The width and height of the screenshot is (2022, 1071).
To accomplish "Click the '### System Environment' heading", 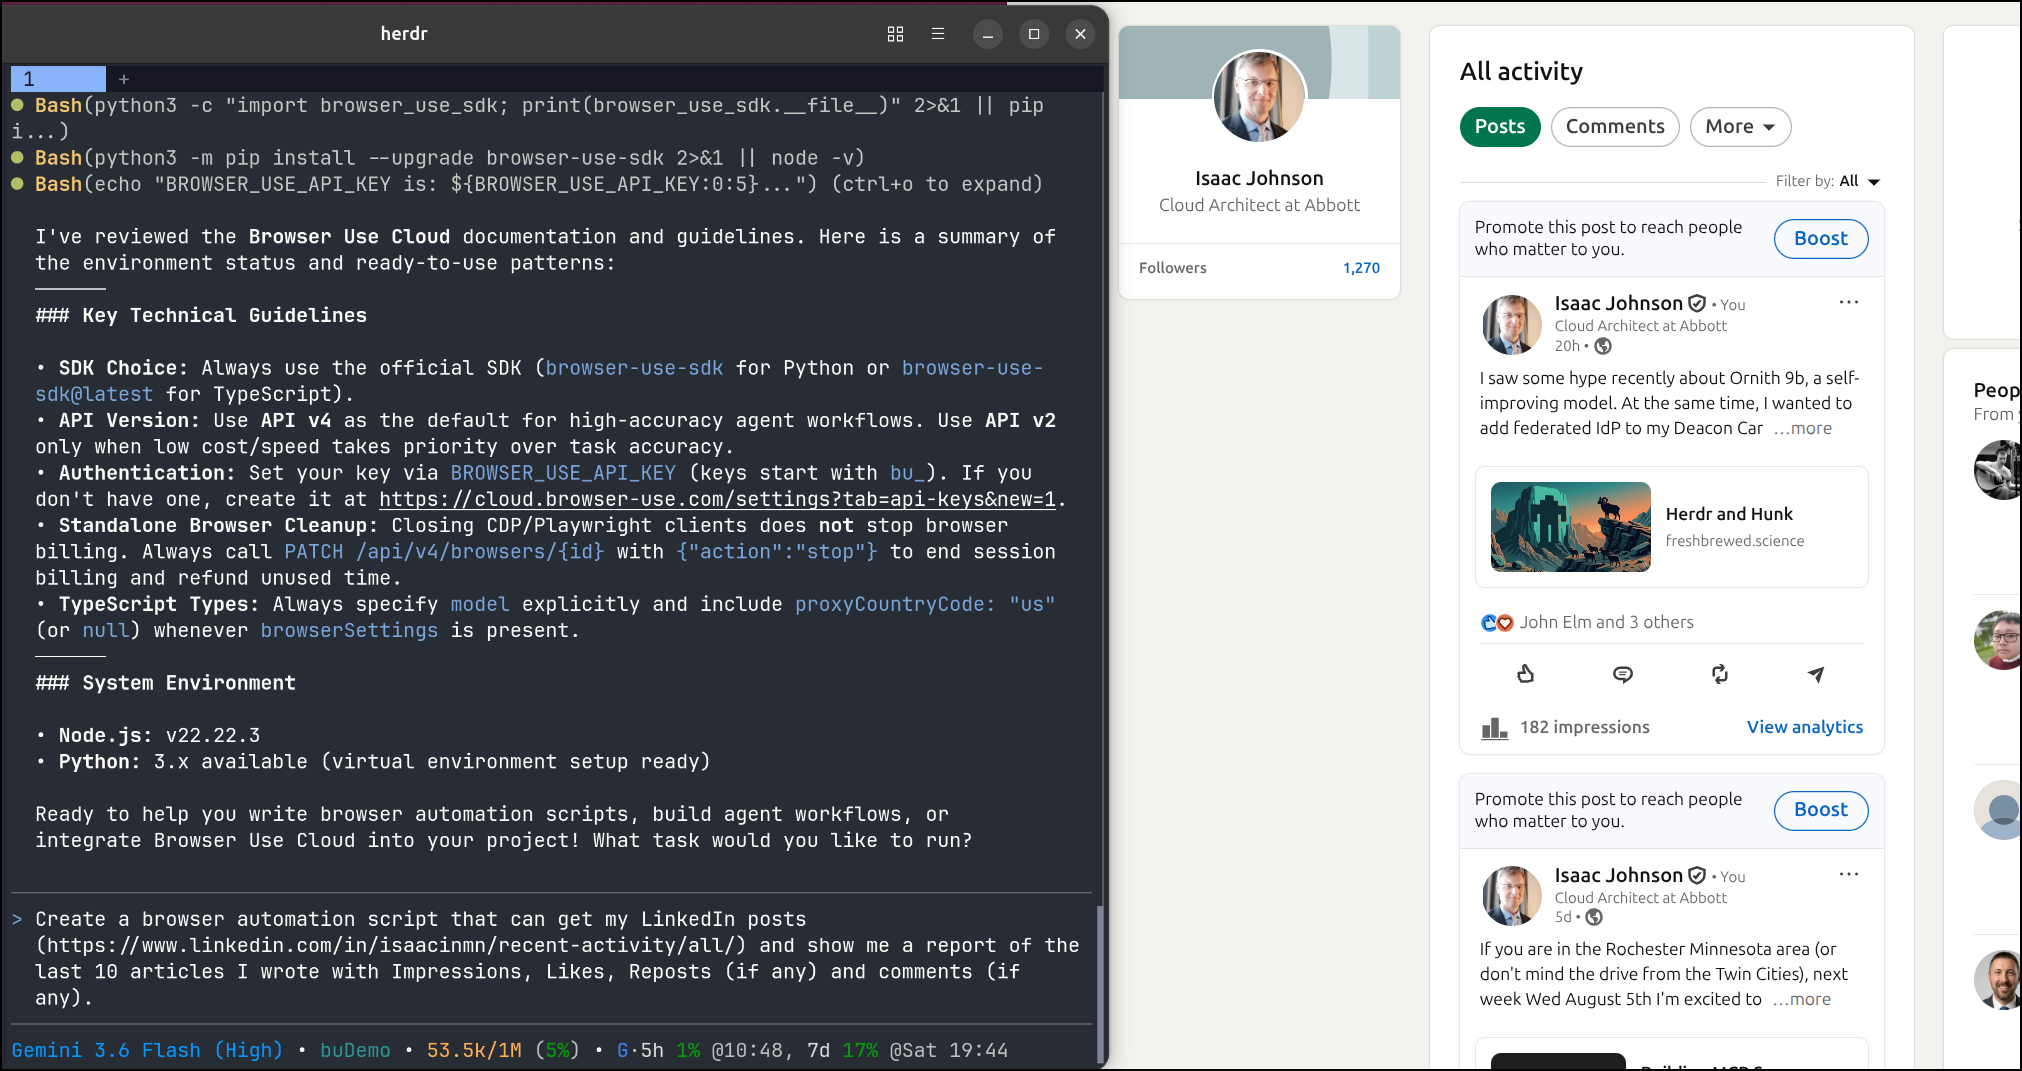I will (165, 683).
